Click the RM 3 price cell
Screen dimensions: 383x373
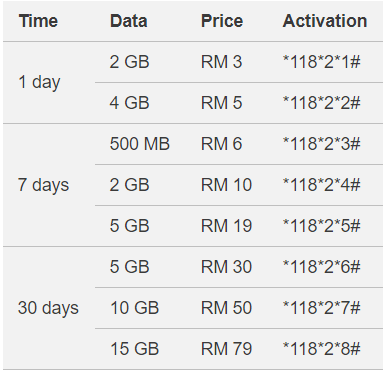point(222,62)
